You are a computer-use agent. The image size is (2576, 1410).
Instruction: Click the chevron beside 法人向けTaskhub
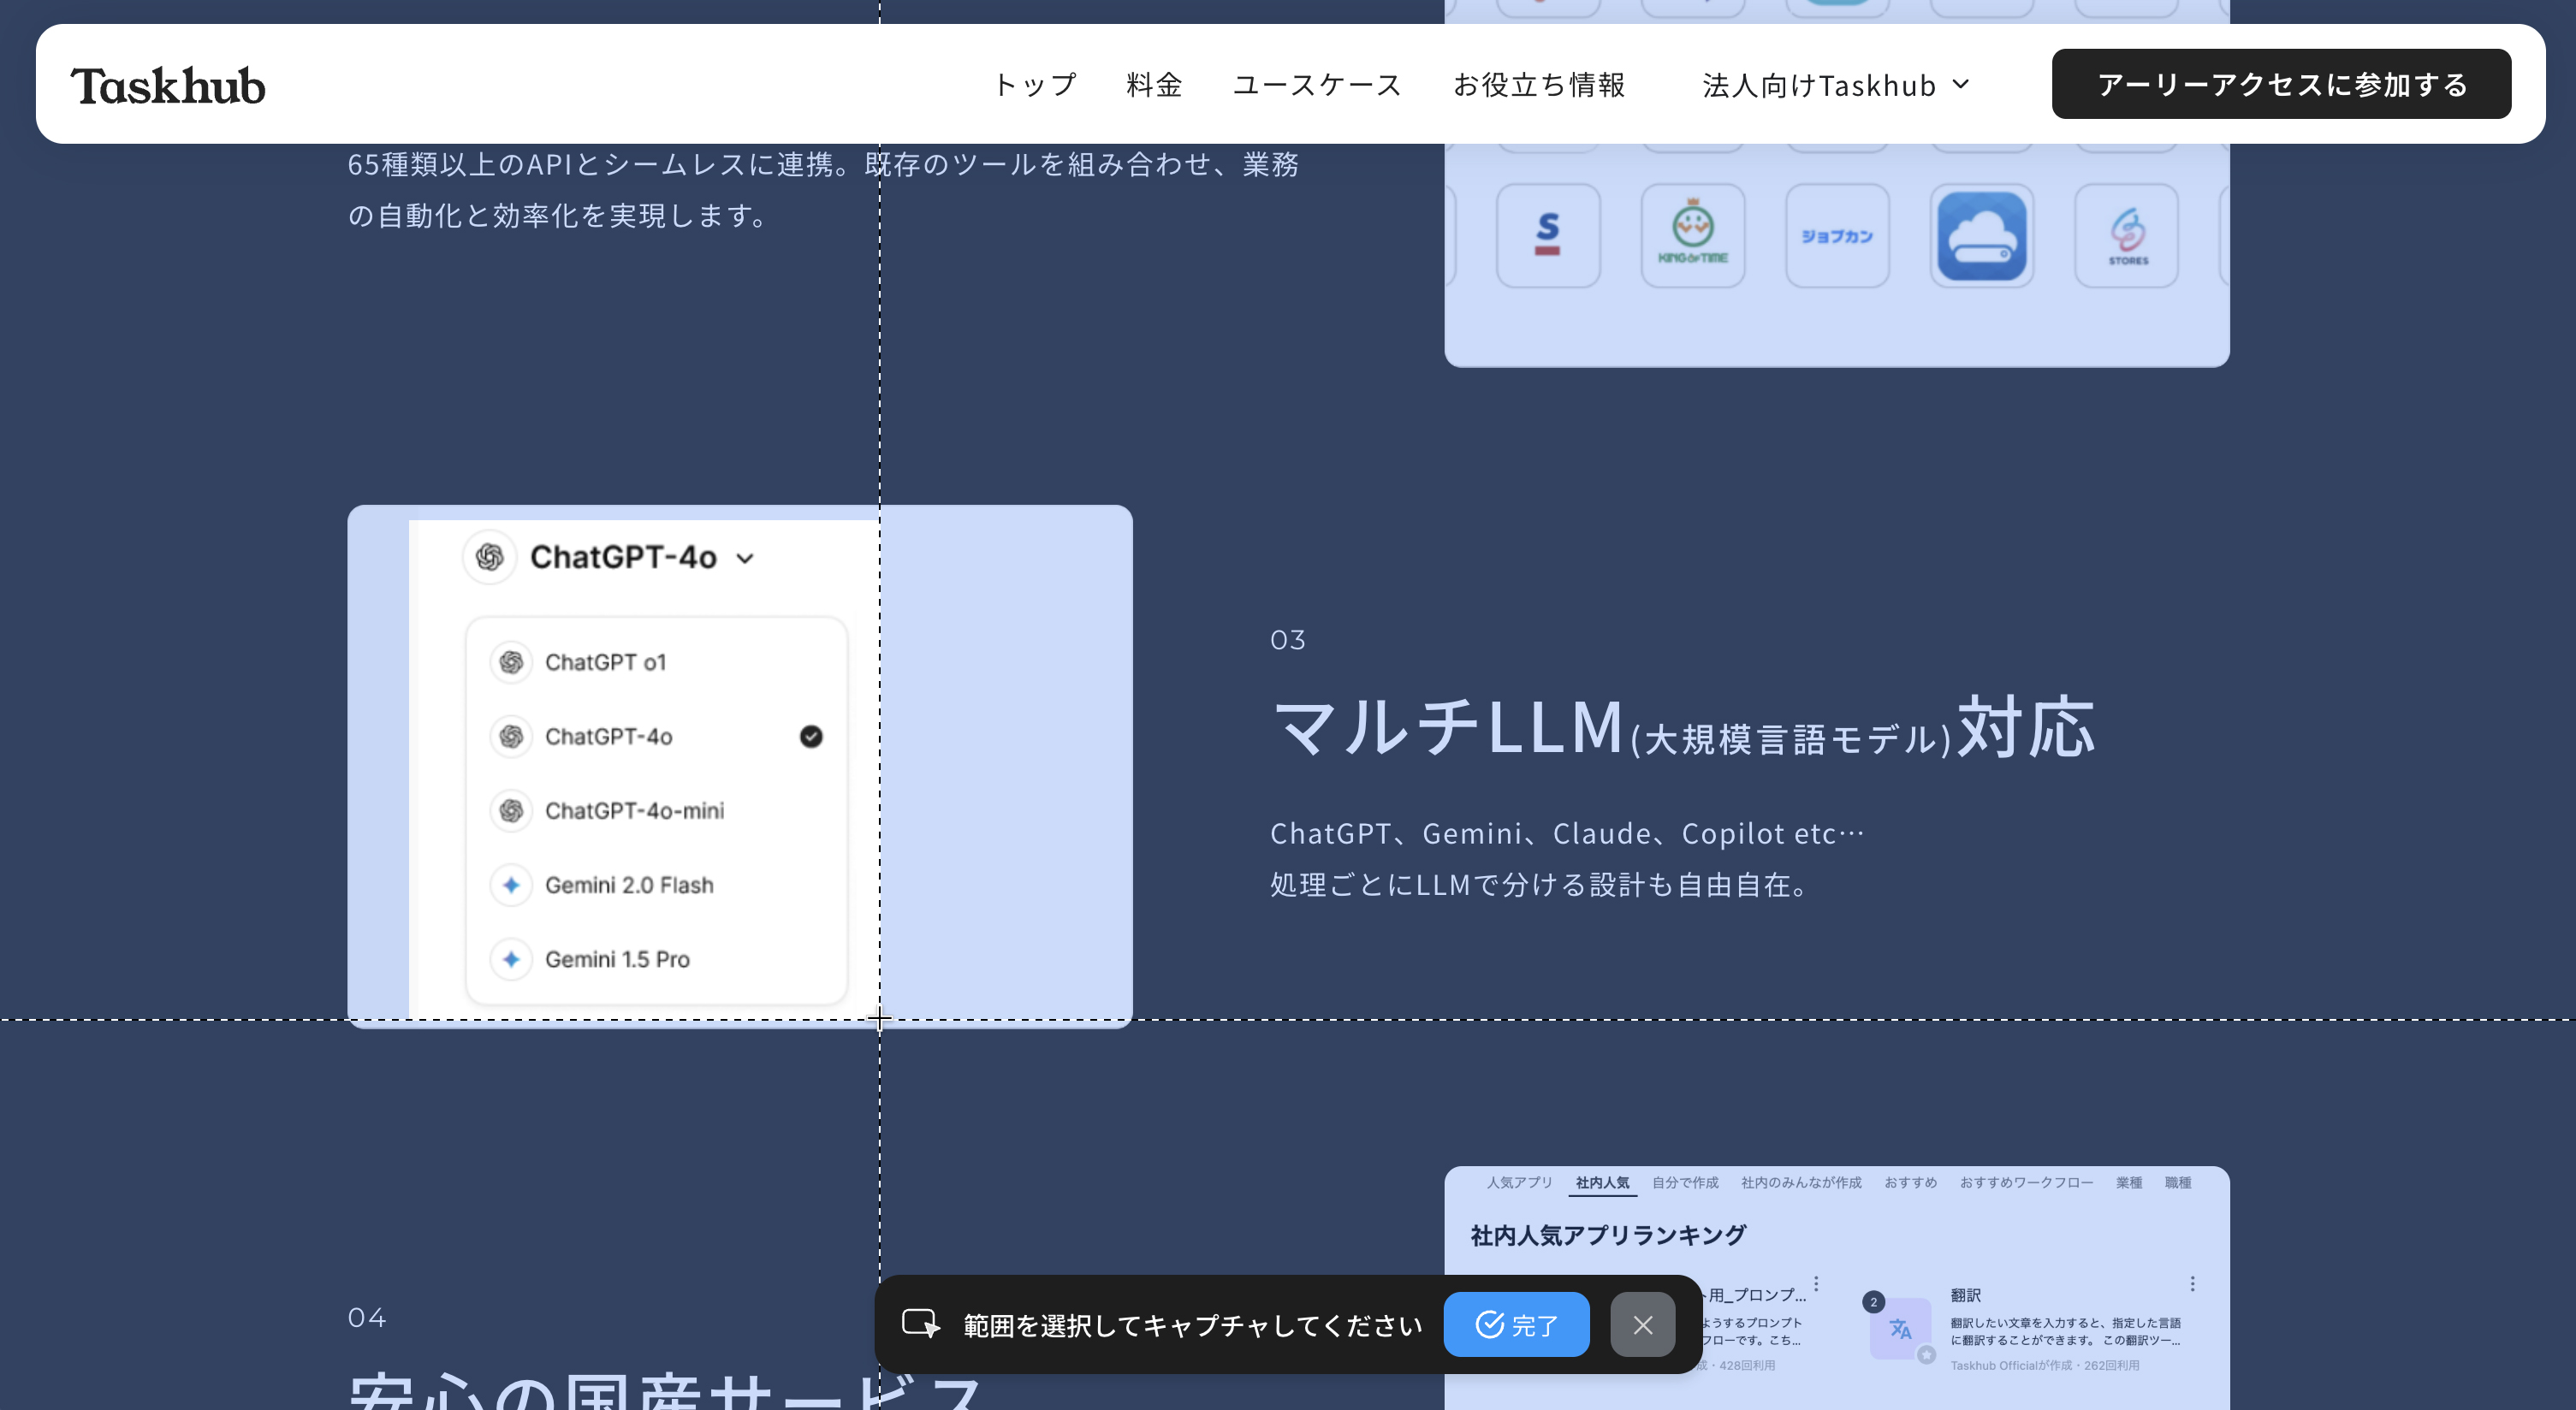coord(1960,85)
